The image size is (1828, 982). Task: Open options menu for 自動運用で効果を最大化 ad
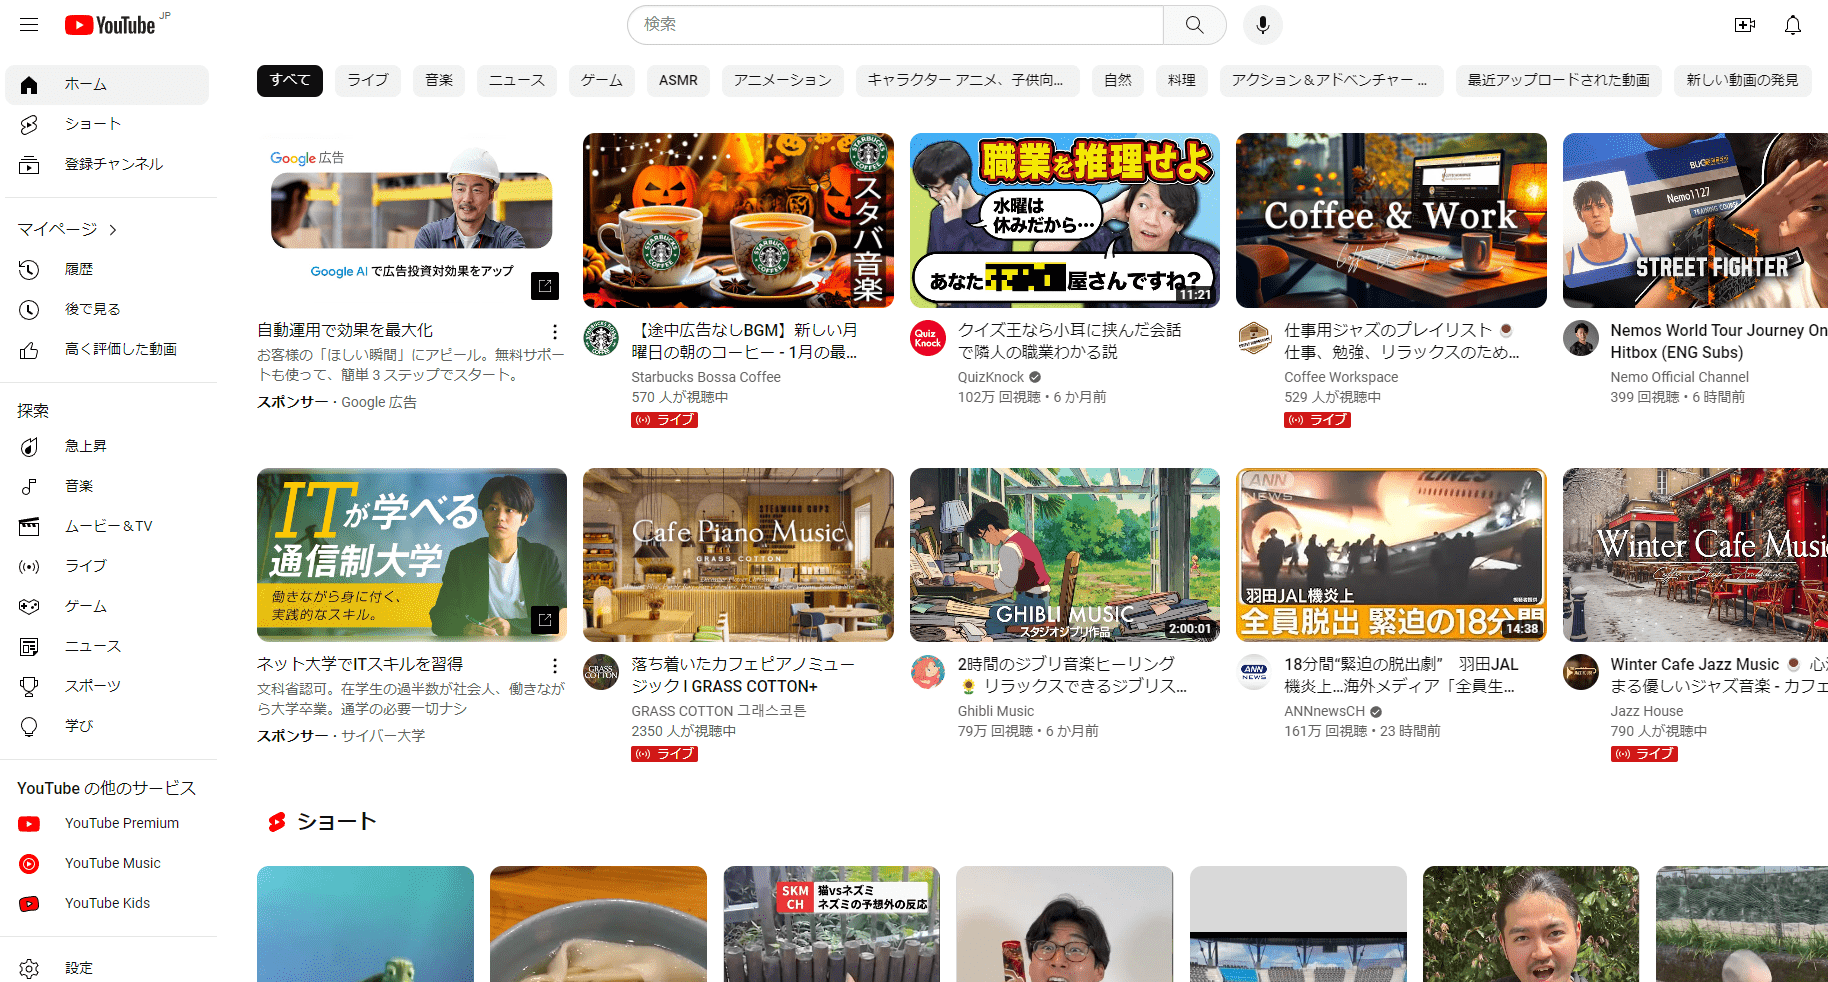tap(555, 331)
